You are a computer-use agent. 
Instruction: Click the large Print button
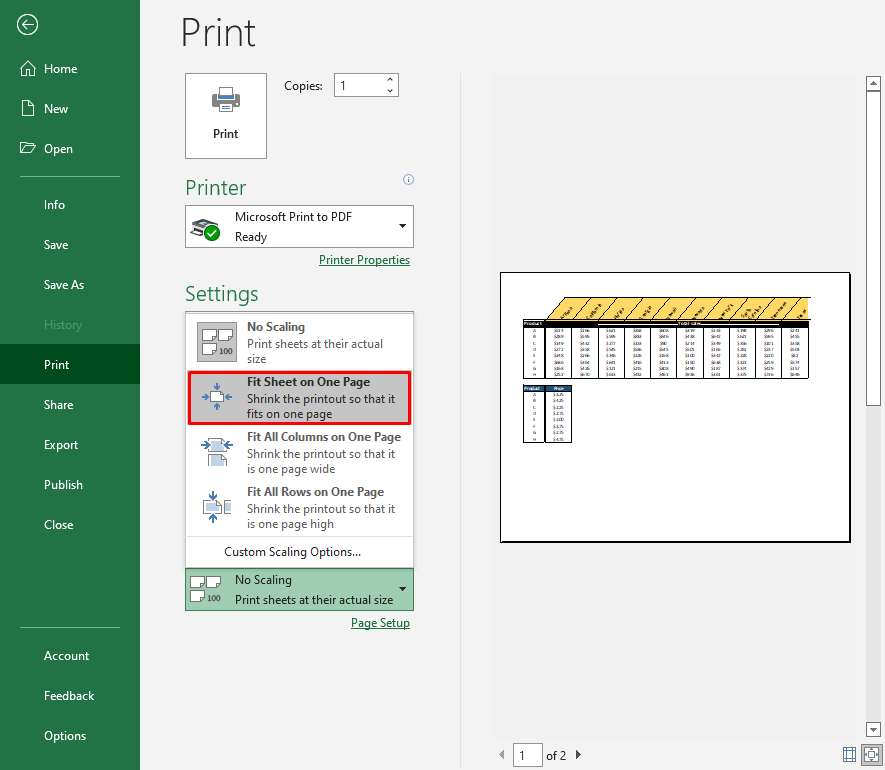pyautogui.click(x=225, y=115)
